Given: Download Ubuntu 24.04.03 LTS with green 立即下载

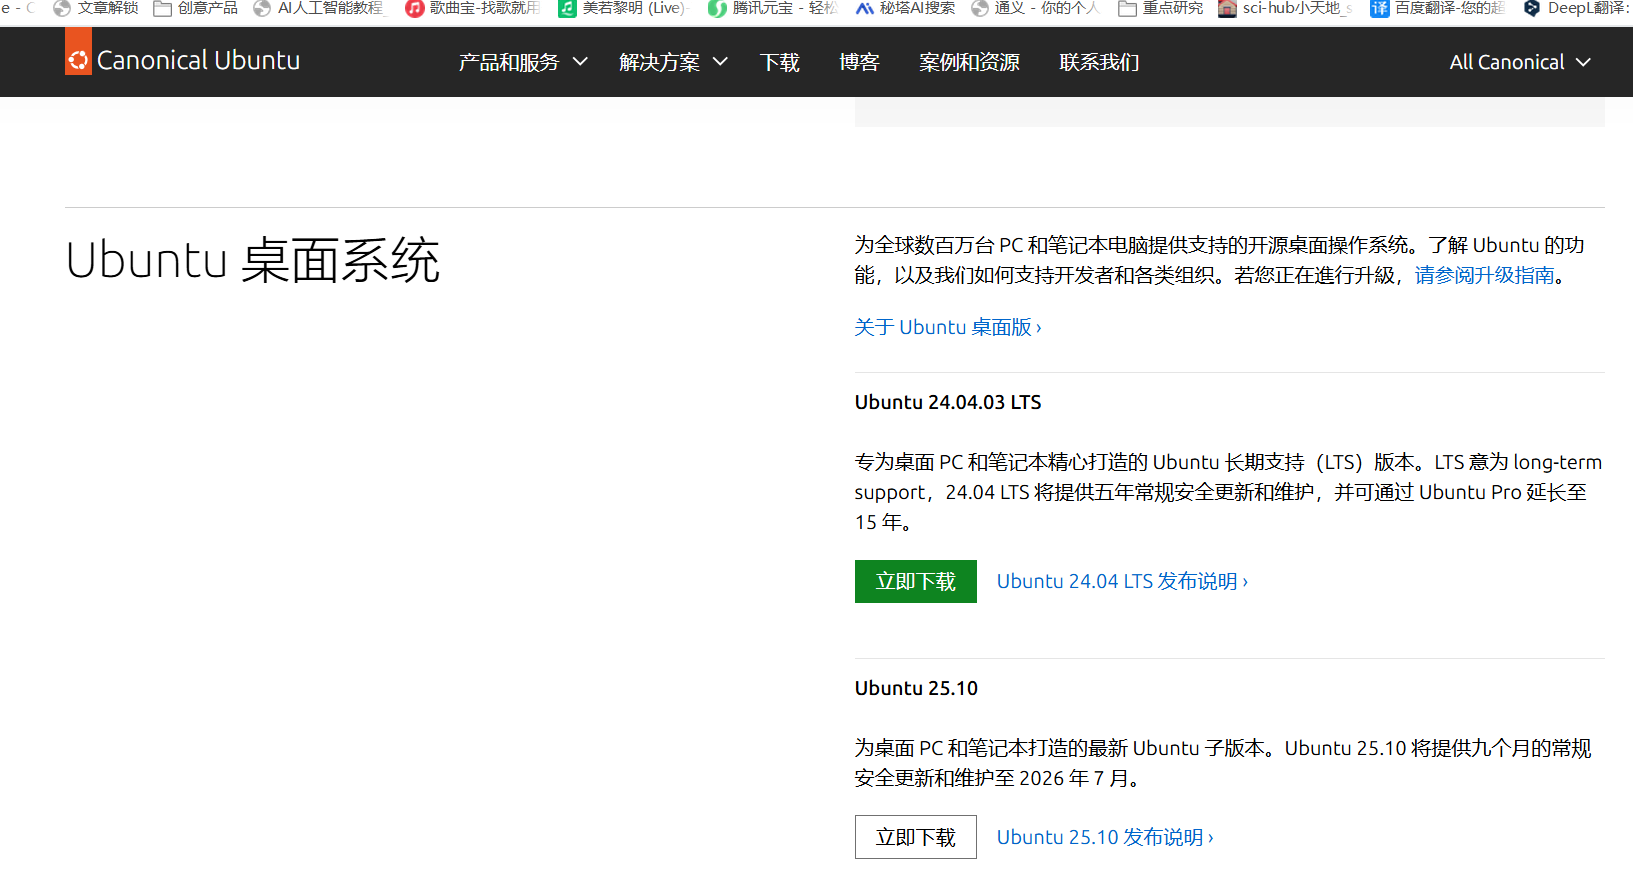Looking at the screenshot, I should point(916,581).
